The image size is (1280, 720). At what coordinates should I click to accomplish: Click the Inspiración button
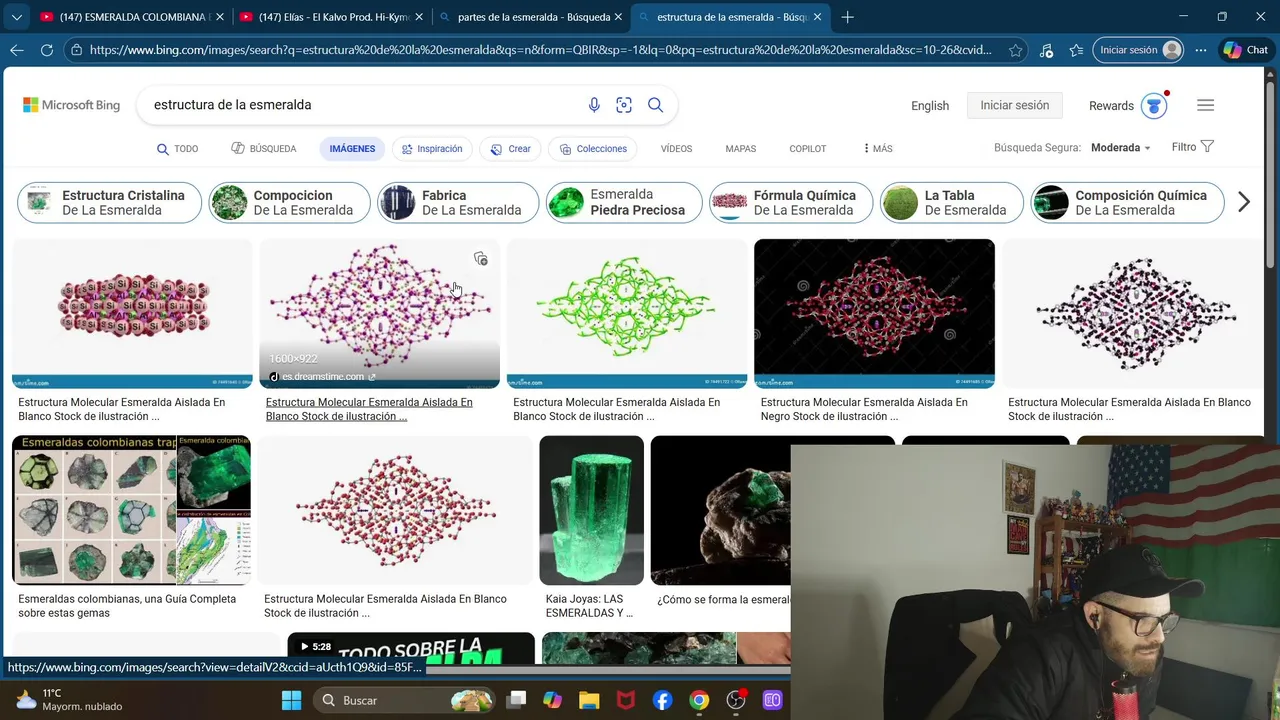point(432,149)
